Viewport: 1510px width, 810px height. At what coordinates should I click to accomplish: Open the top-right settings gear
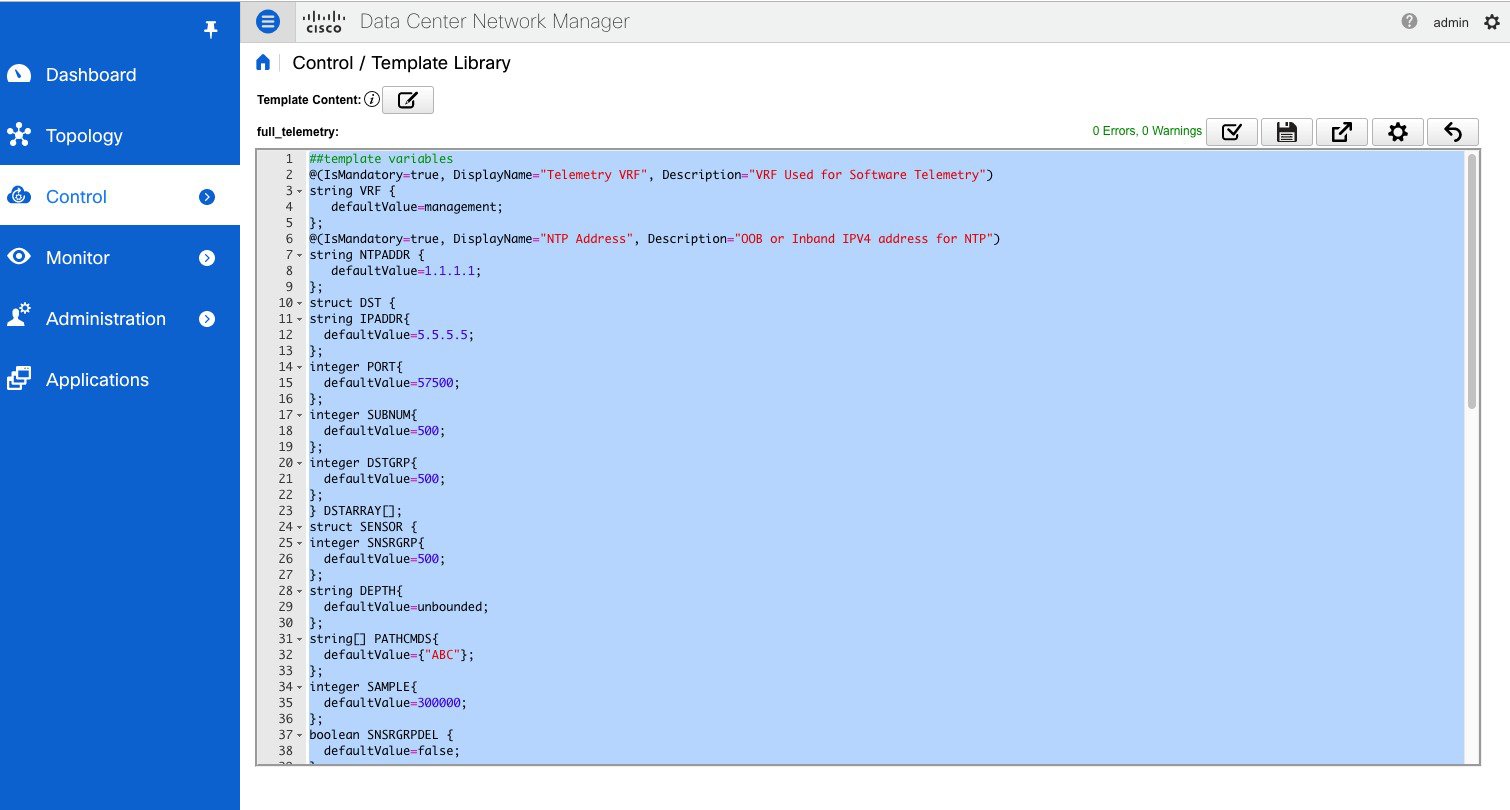pyautogui.click(x=1492, y=22)
